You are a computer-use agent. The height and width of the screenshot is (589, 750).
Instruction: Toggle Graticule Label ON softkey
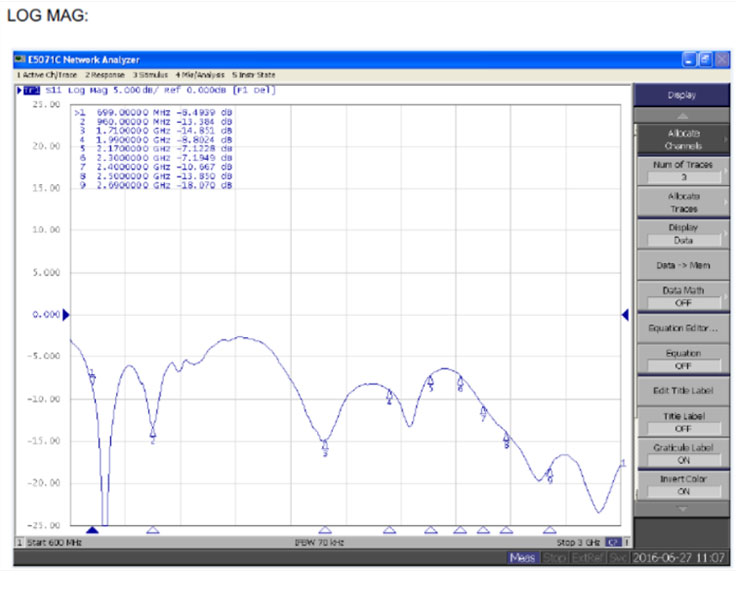(x=683, y=454)
